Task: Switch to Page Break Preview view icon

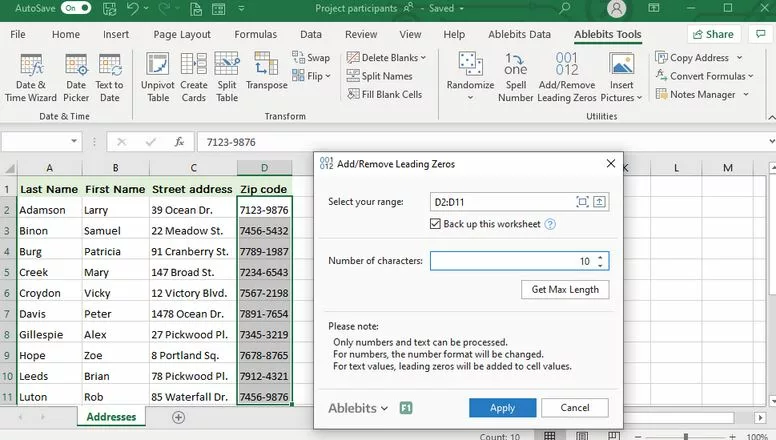Action: coord(614,436)
